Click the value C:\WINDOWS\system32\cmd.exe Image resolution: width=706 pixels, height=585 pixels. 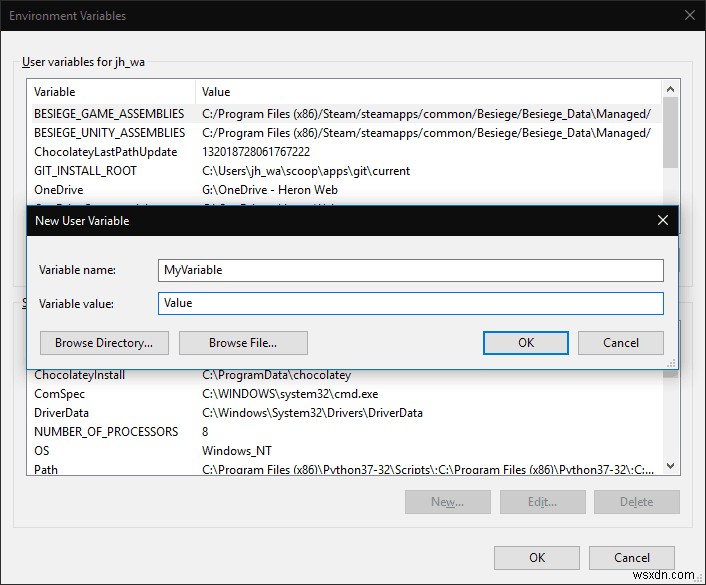pyautogui.click(x=290, y=394)
